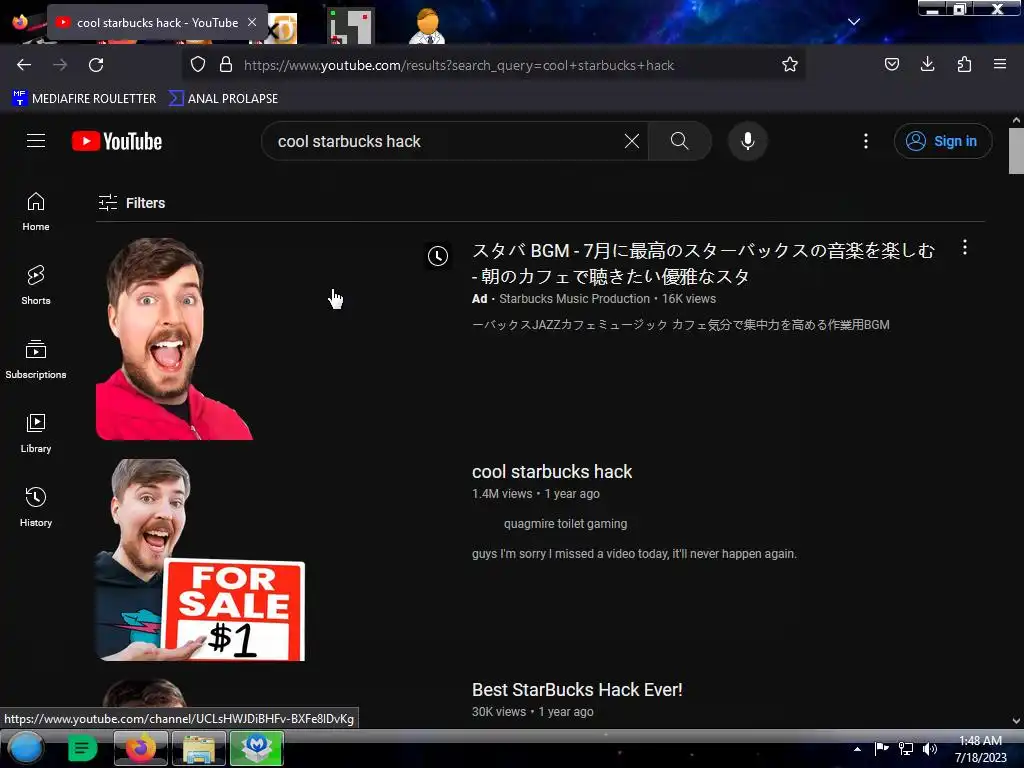This screenshot has height=768, width=1024.
Task: Open the MEDIAFIRE ROULETTER bookmark
Action: (84, 99)
